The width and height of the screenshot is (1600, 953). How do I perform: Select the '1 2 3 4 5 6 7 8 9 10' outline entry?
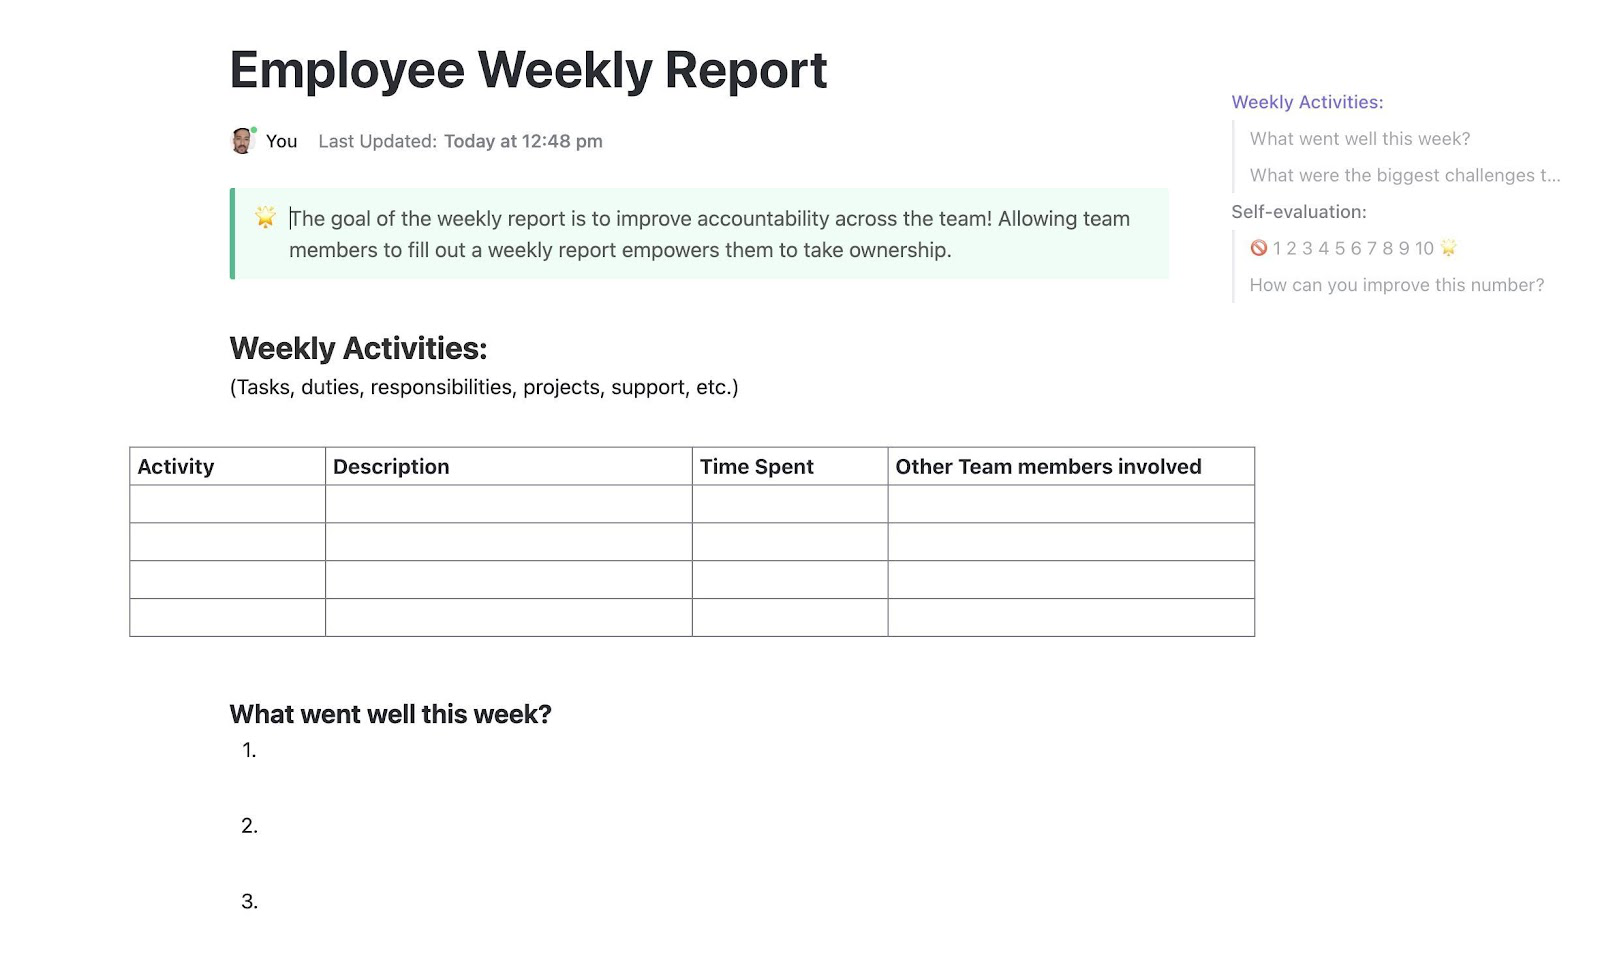pos(1353,248)
